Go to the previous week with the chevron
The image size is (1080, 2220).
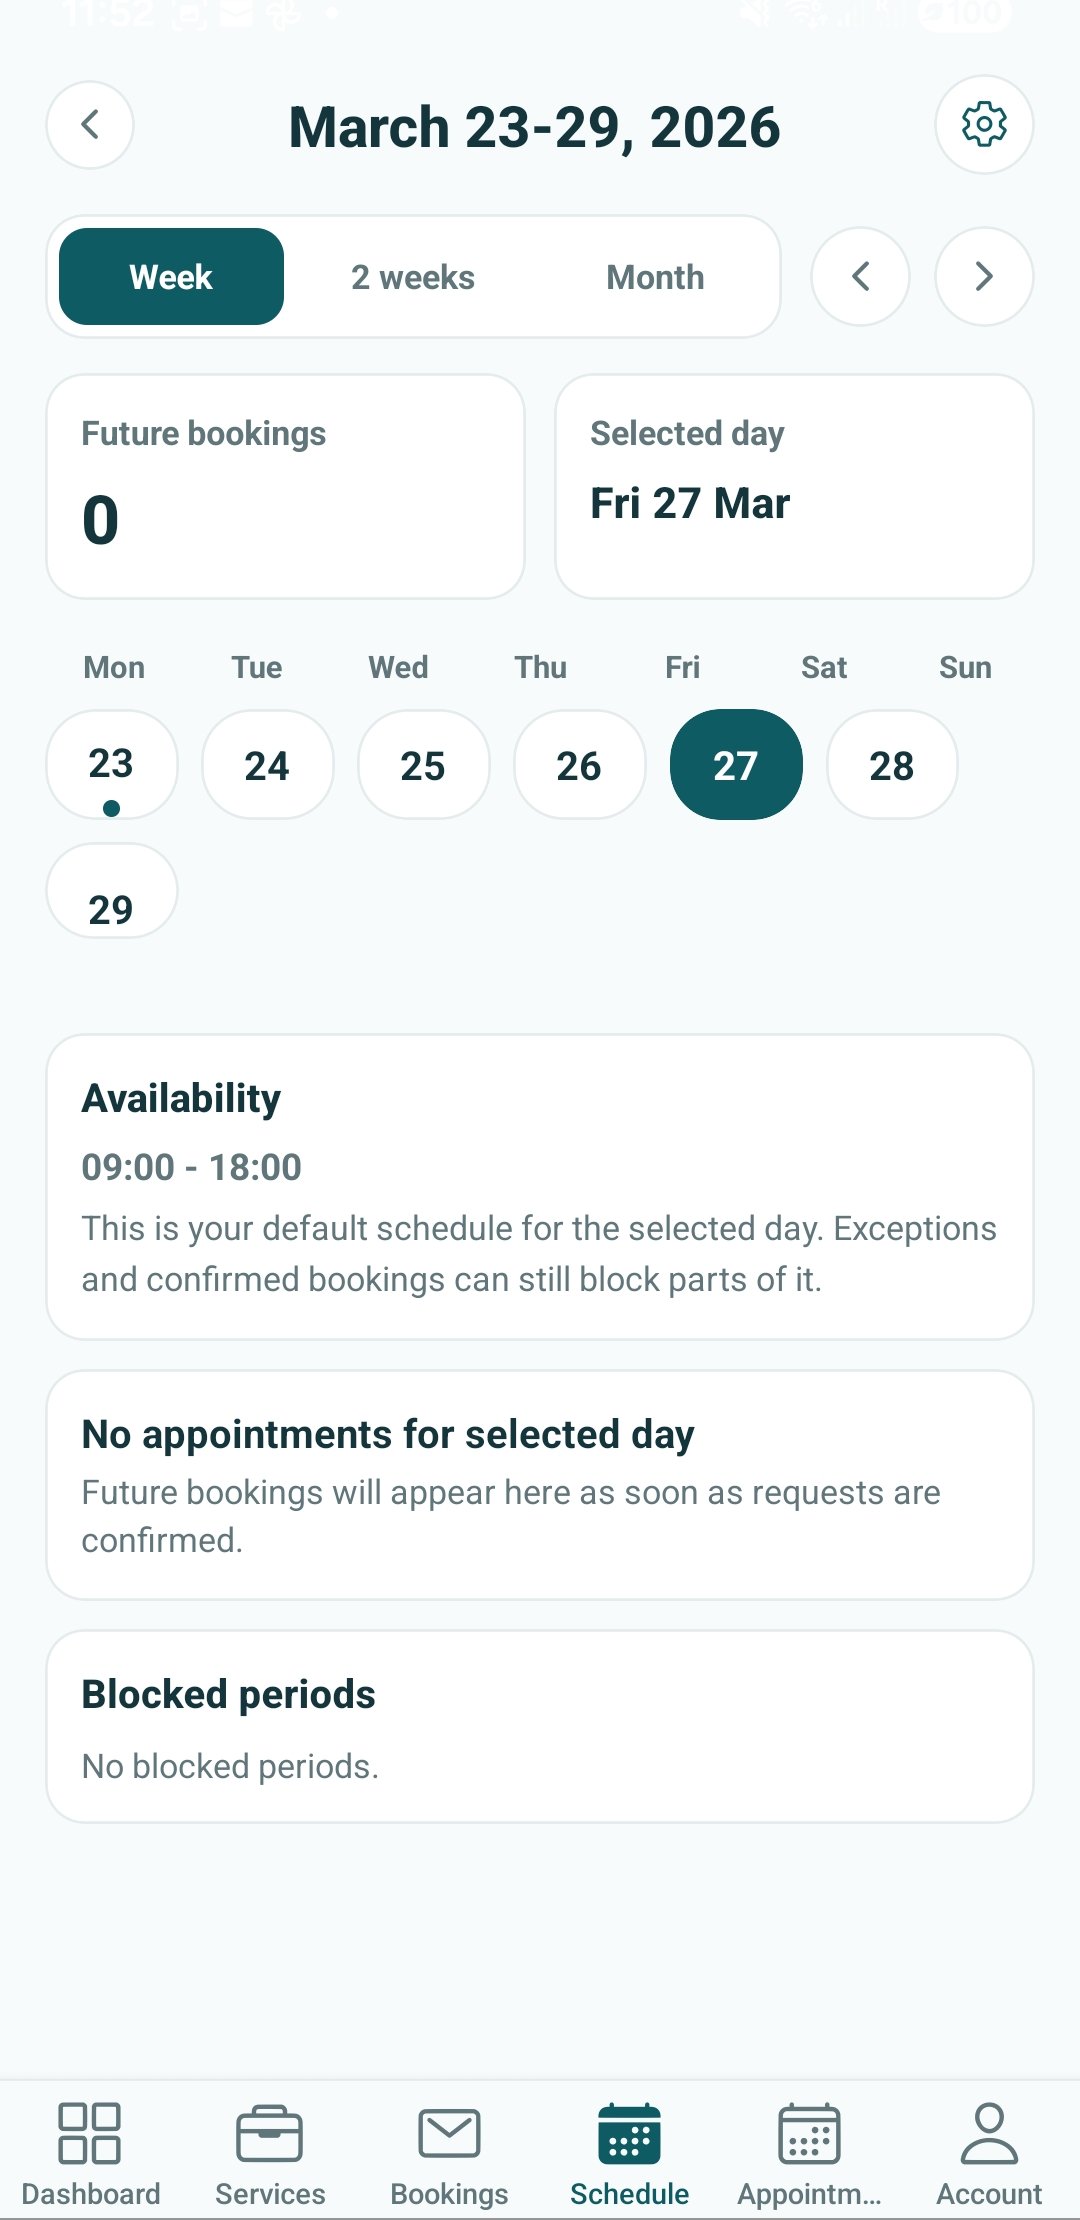[860, 277]
